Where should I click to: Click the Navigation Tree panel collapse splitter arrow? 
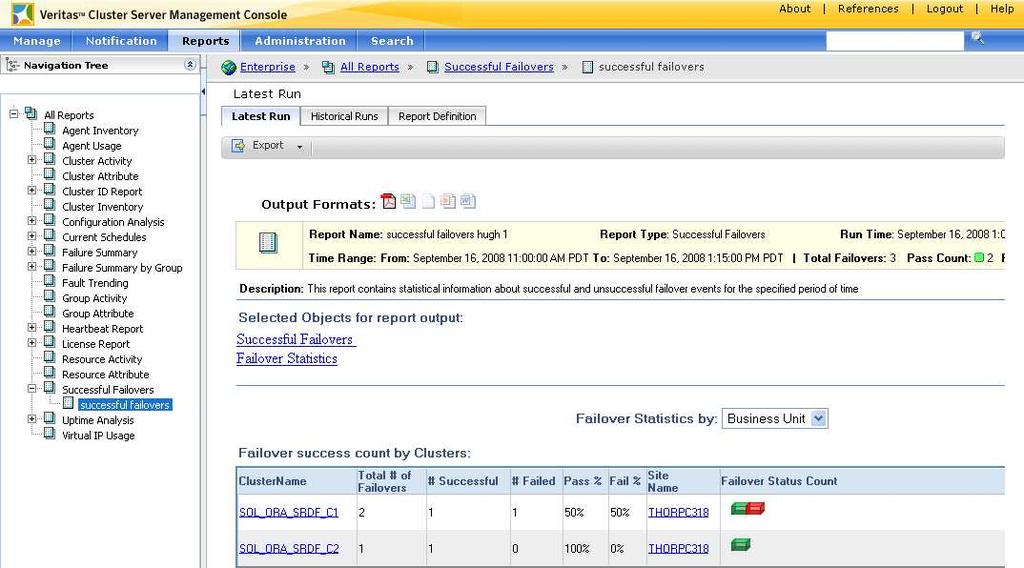click(203, 92)
